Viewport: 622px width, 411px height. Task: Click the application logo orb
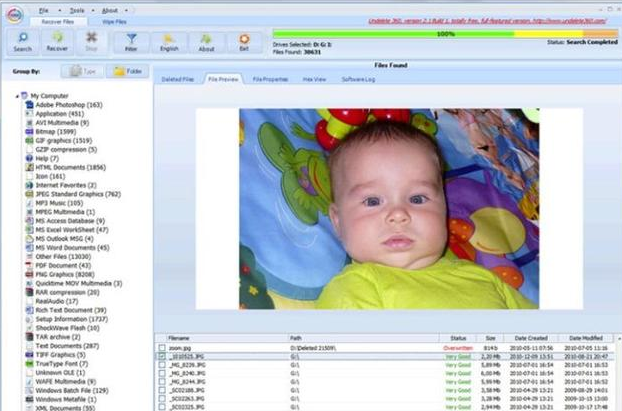point(11,10)
